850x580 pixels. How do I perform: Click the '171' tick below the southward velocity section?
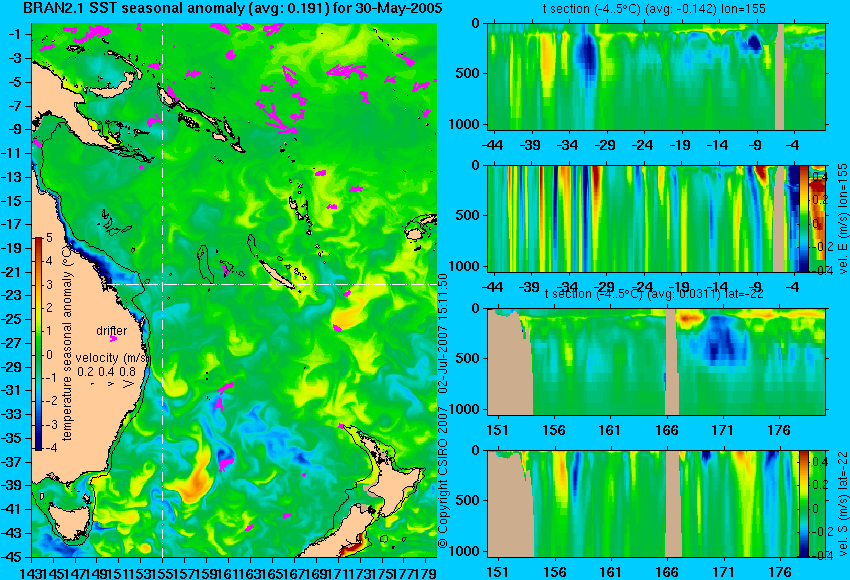tap(723, 572)
